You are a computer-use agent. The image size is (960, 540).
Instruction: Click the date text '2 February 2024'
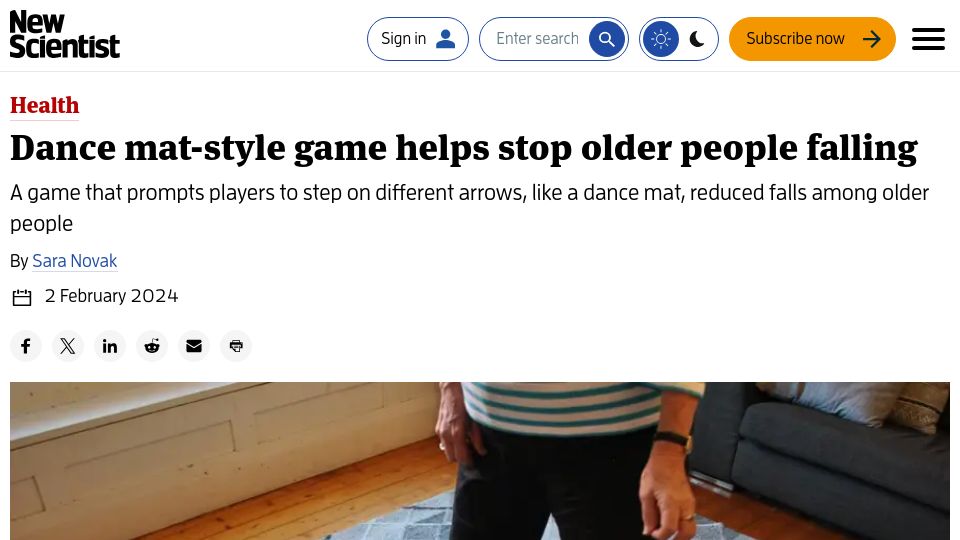(x=111, y=296)
